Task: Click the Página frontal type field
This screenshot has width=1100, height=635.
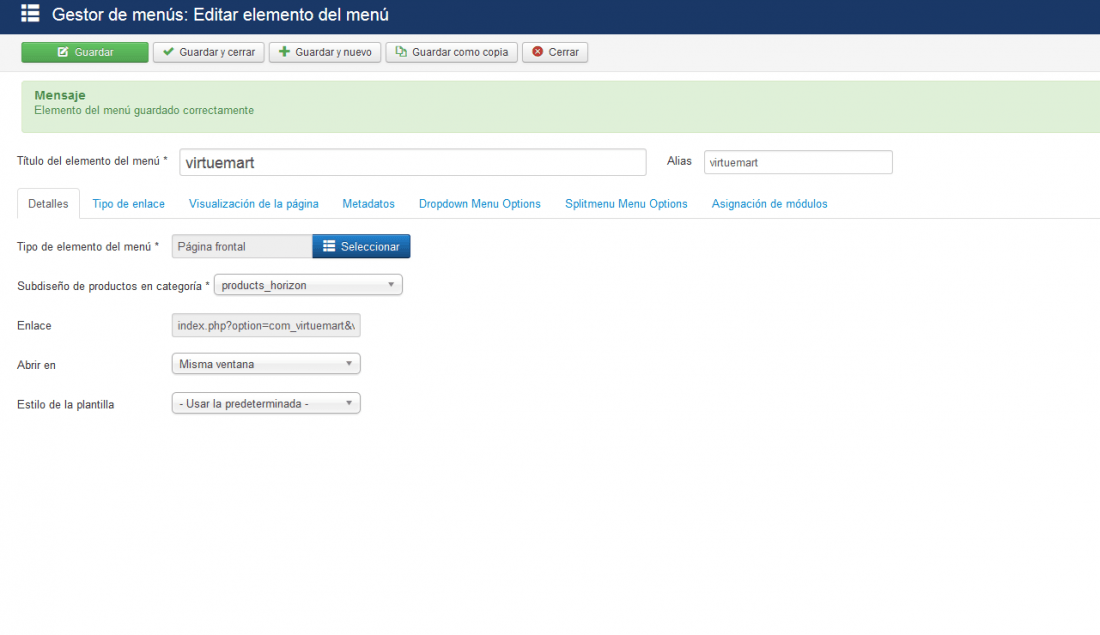Action: [x=242, y=246]
